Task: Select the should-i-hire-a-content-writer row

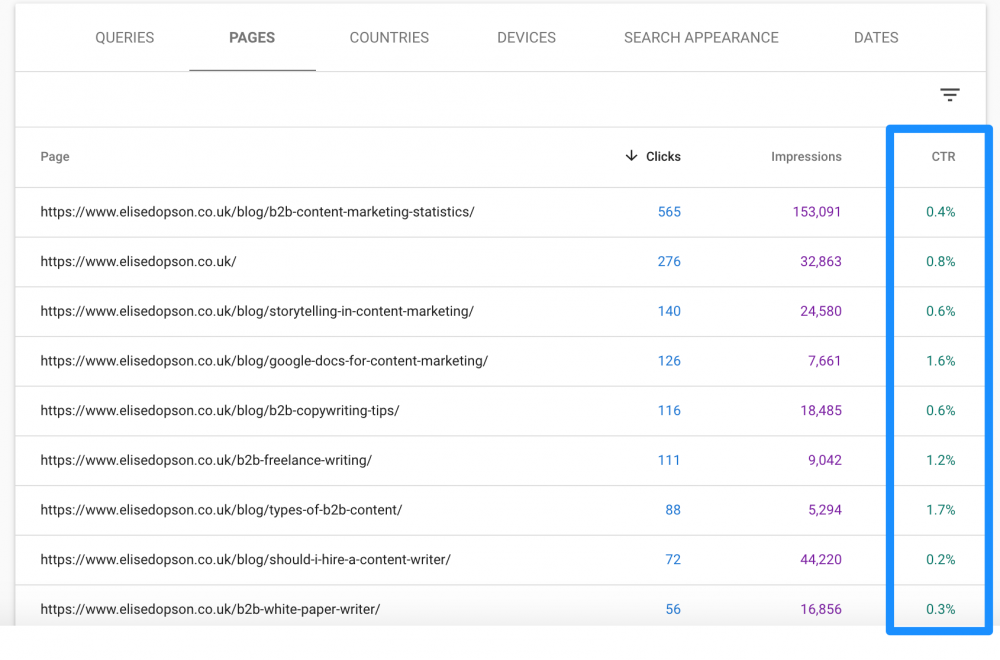Action: pos(245,560)
